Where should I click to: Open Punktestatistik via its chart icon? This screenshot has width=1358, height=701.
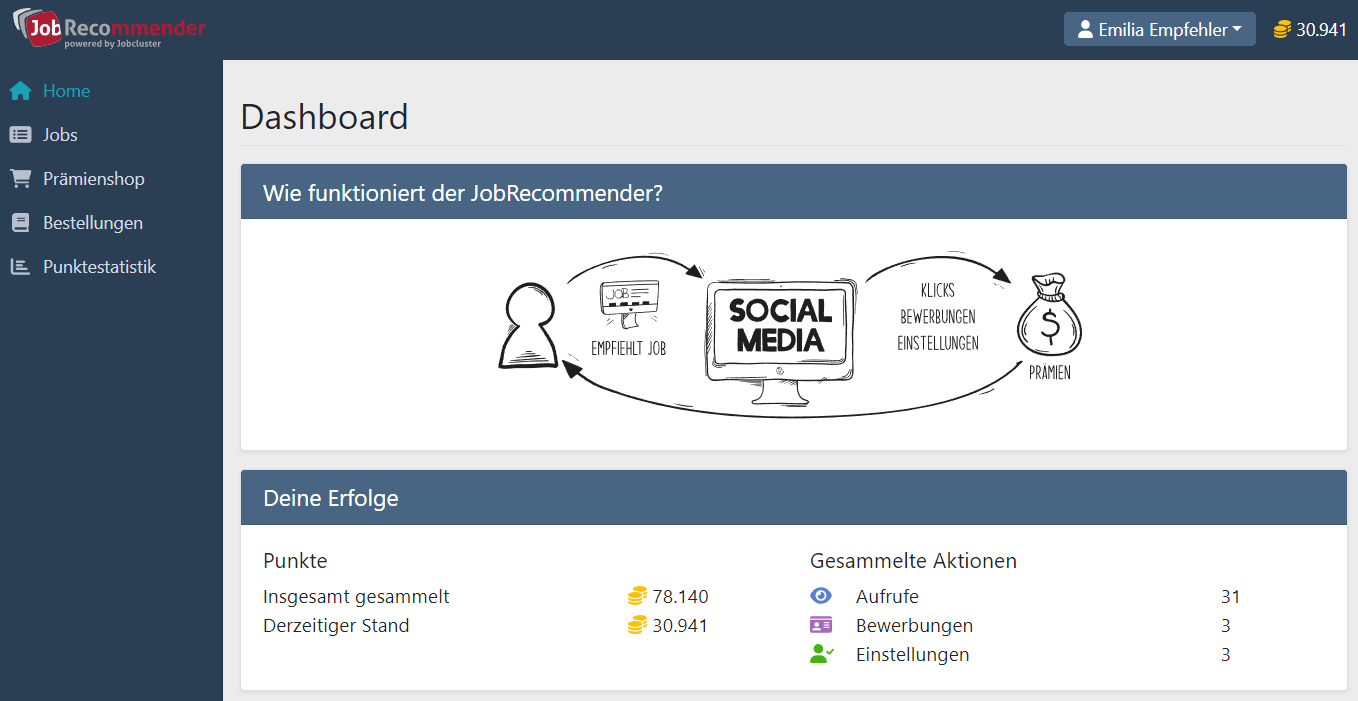click(20, 266)
